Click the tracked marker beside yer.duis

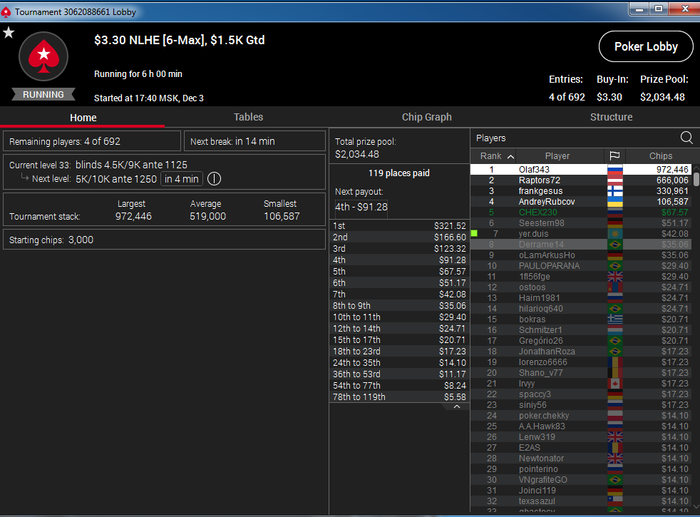click(x=474, y=233)
